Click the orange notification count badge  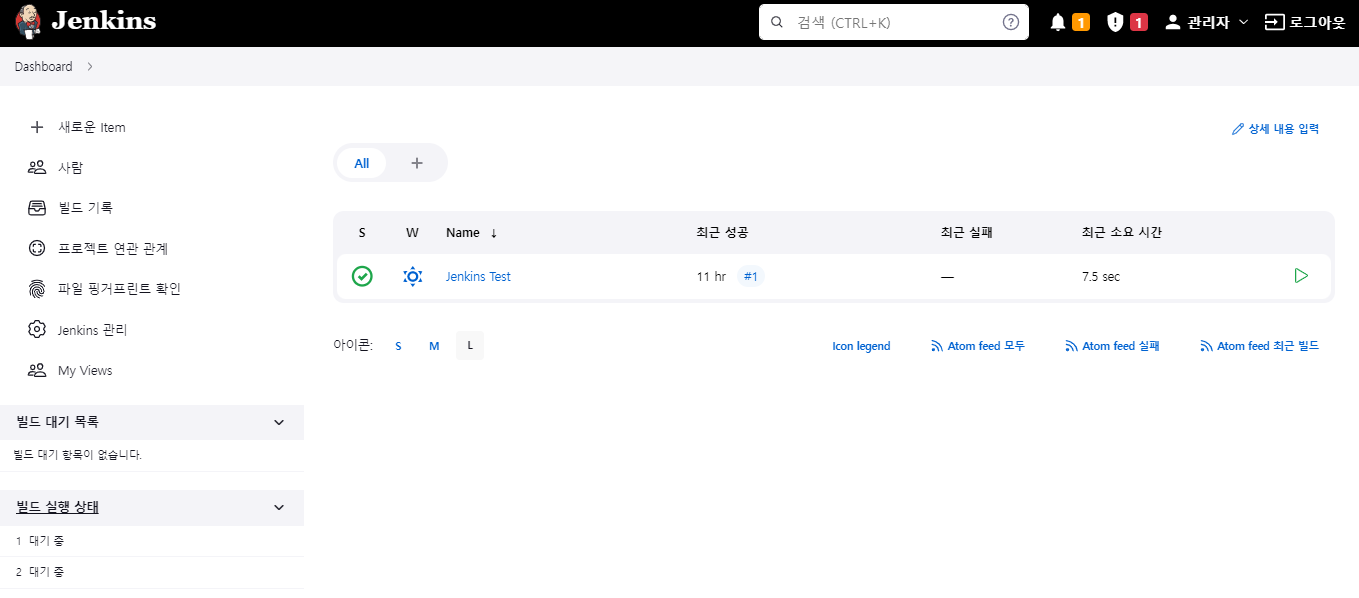[x=1081, y=22]
